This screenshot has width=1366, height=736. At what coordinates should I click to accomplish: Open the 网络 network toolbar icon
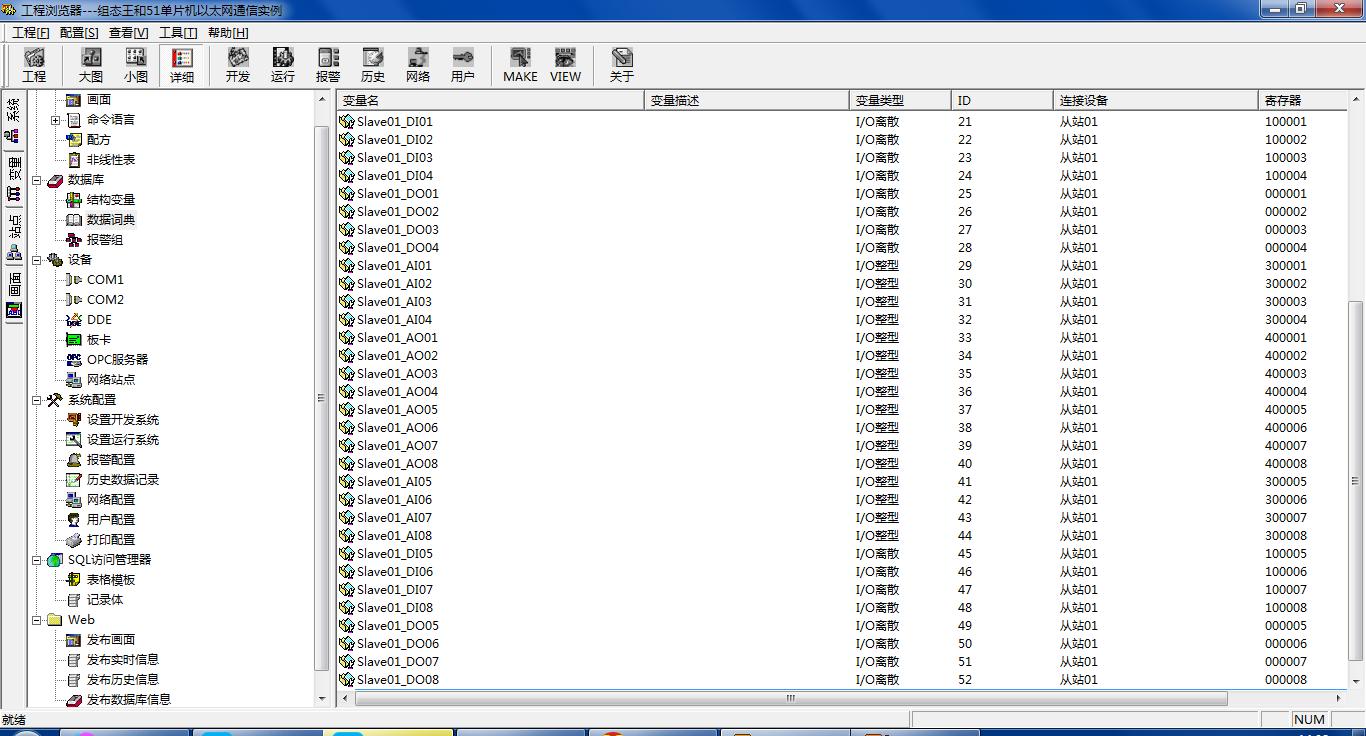click(x=417, y=65)
